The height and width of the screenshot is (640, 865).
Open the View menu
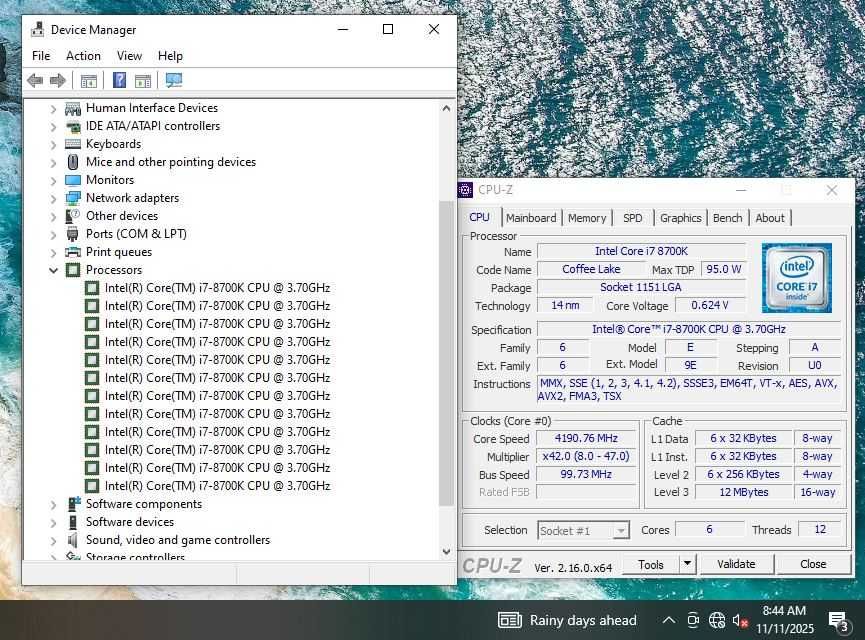[x=129, y=56]
